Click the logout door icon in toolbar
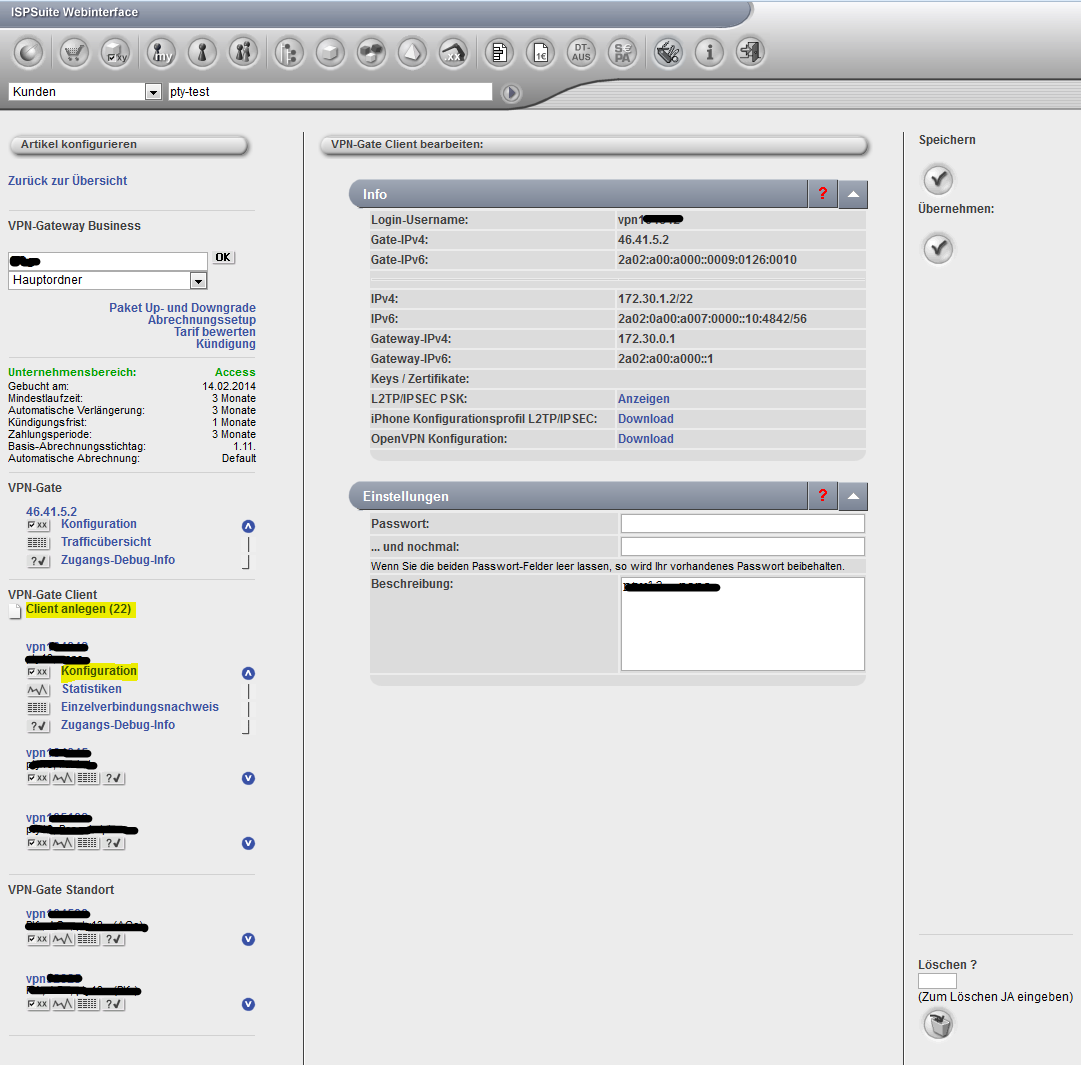Viewport: 1081px width, 1065px height. click(749, 53)
